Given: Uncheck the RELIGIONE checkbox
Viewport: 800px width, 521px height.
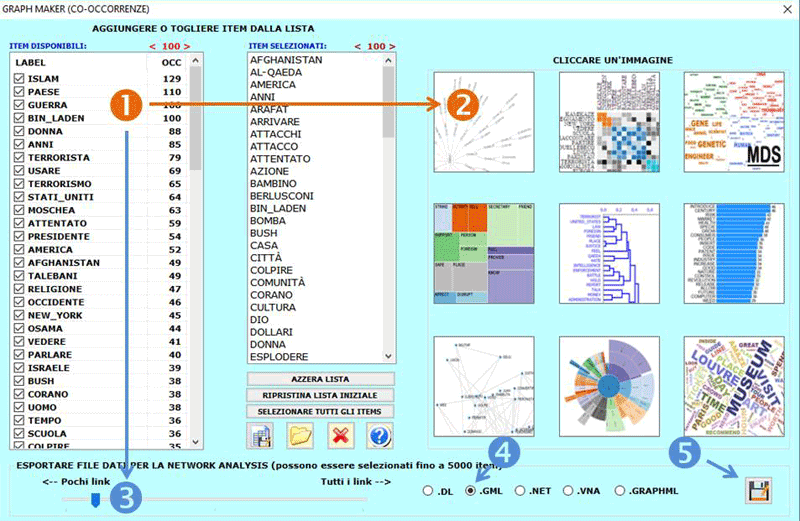Looking at the screenshot, I should coord(19,288).
